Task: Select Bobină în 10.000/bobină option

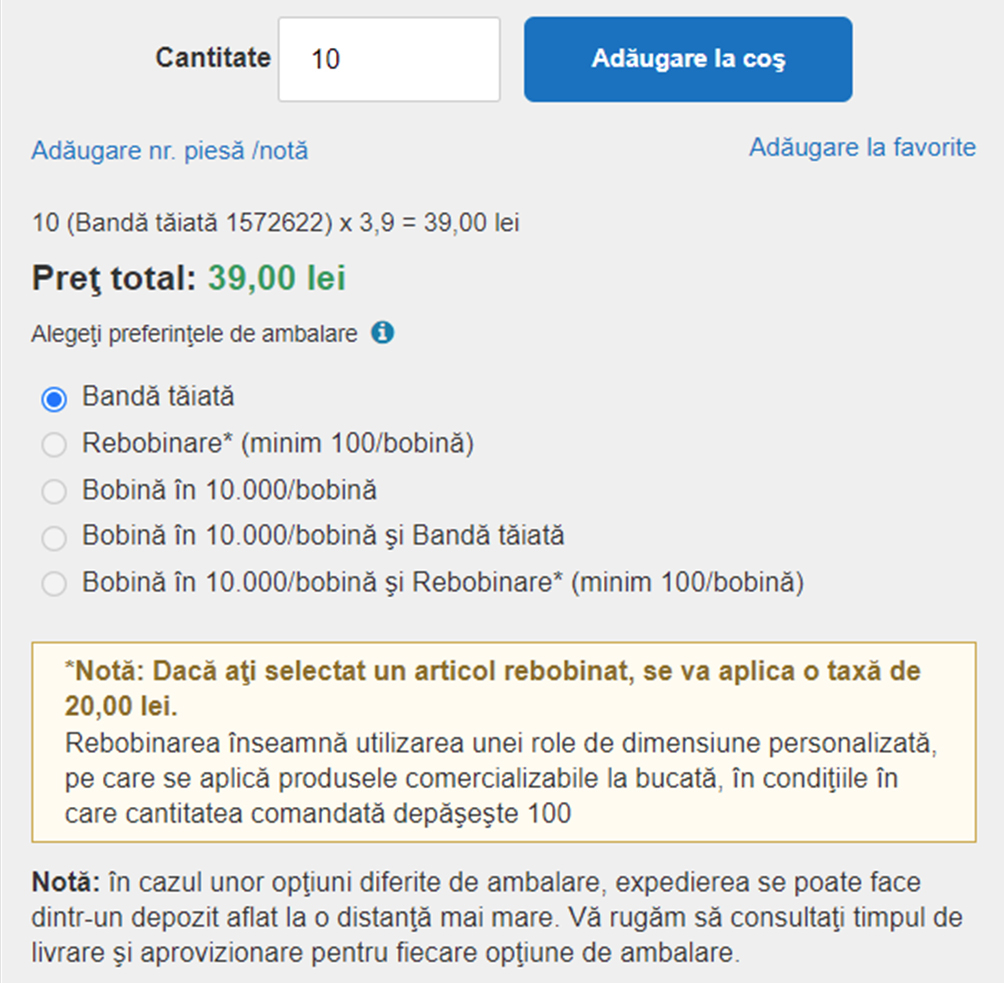Action: click(54, 492)
